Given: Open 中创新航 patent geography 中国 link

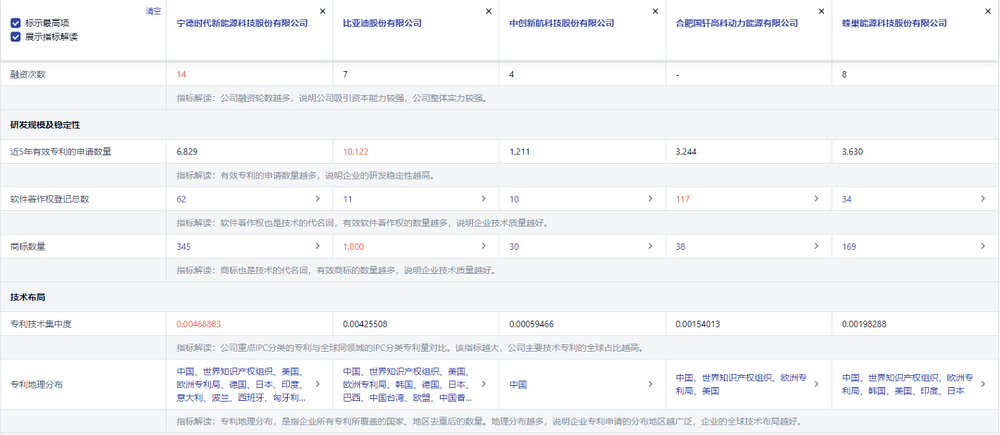Looking at the screenshot, I should pos(518,385).
